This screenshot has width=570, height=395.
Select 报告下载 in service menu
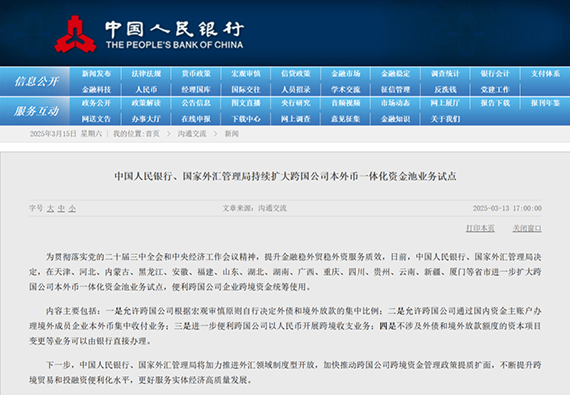[x=495, y=103]
